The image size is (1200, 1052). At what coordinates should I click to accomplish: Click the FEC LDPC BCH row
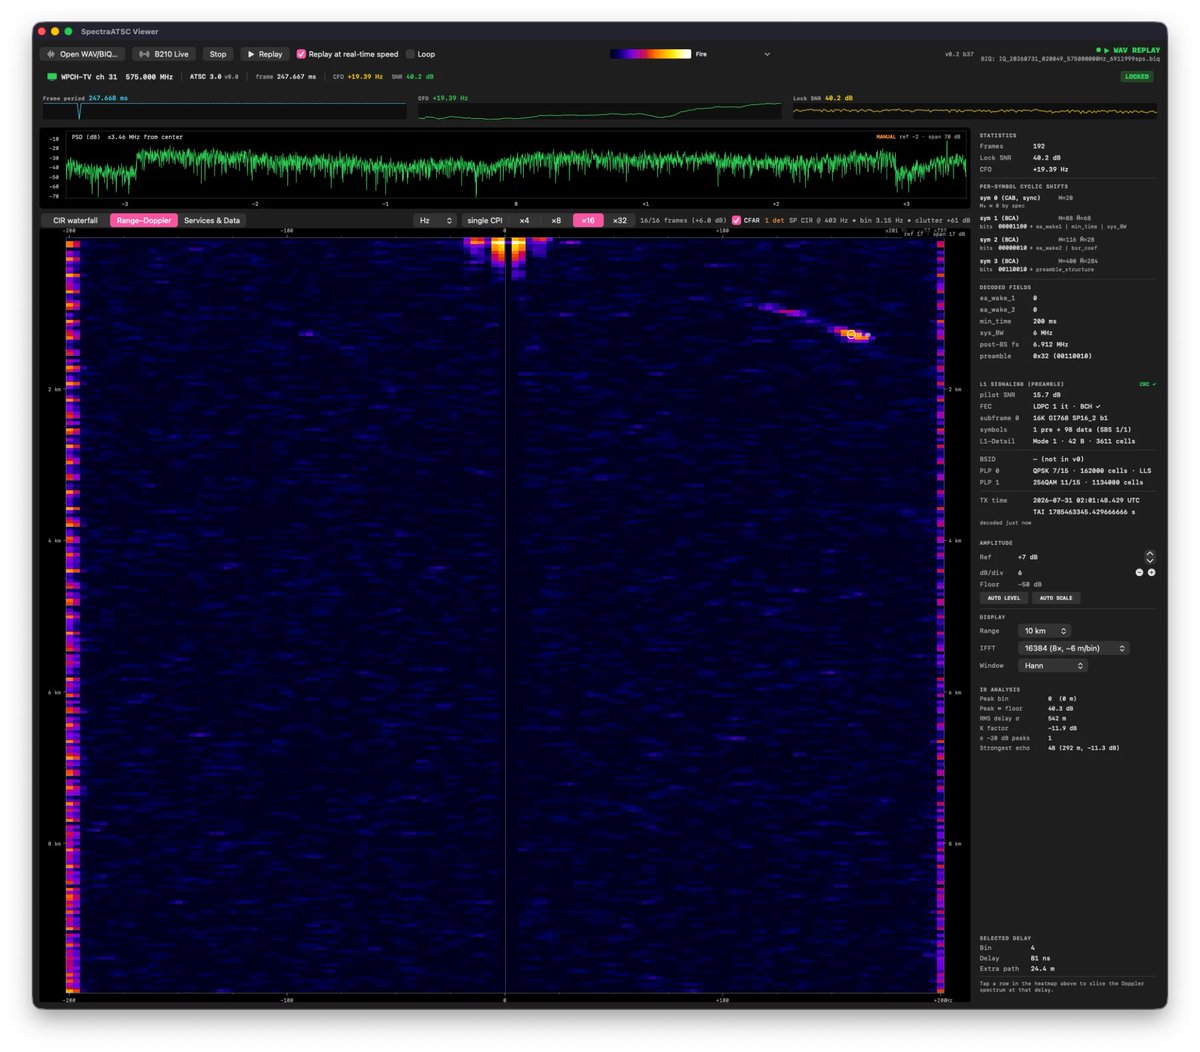tap(1040, 406)
